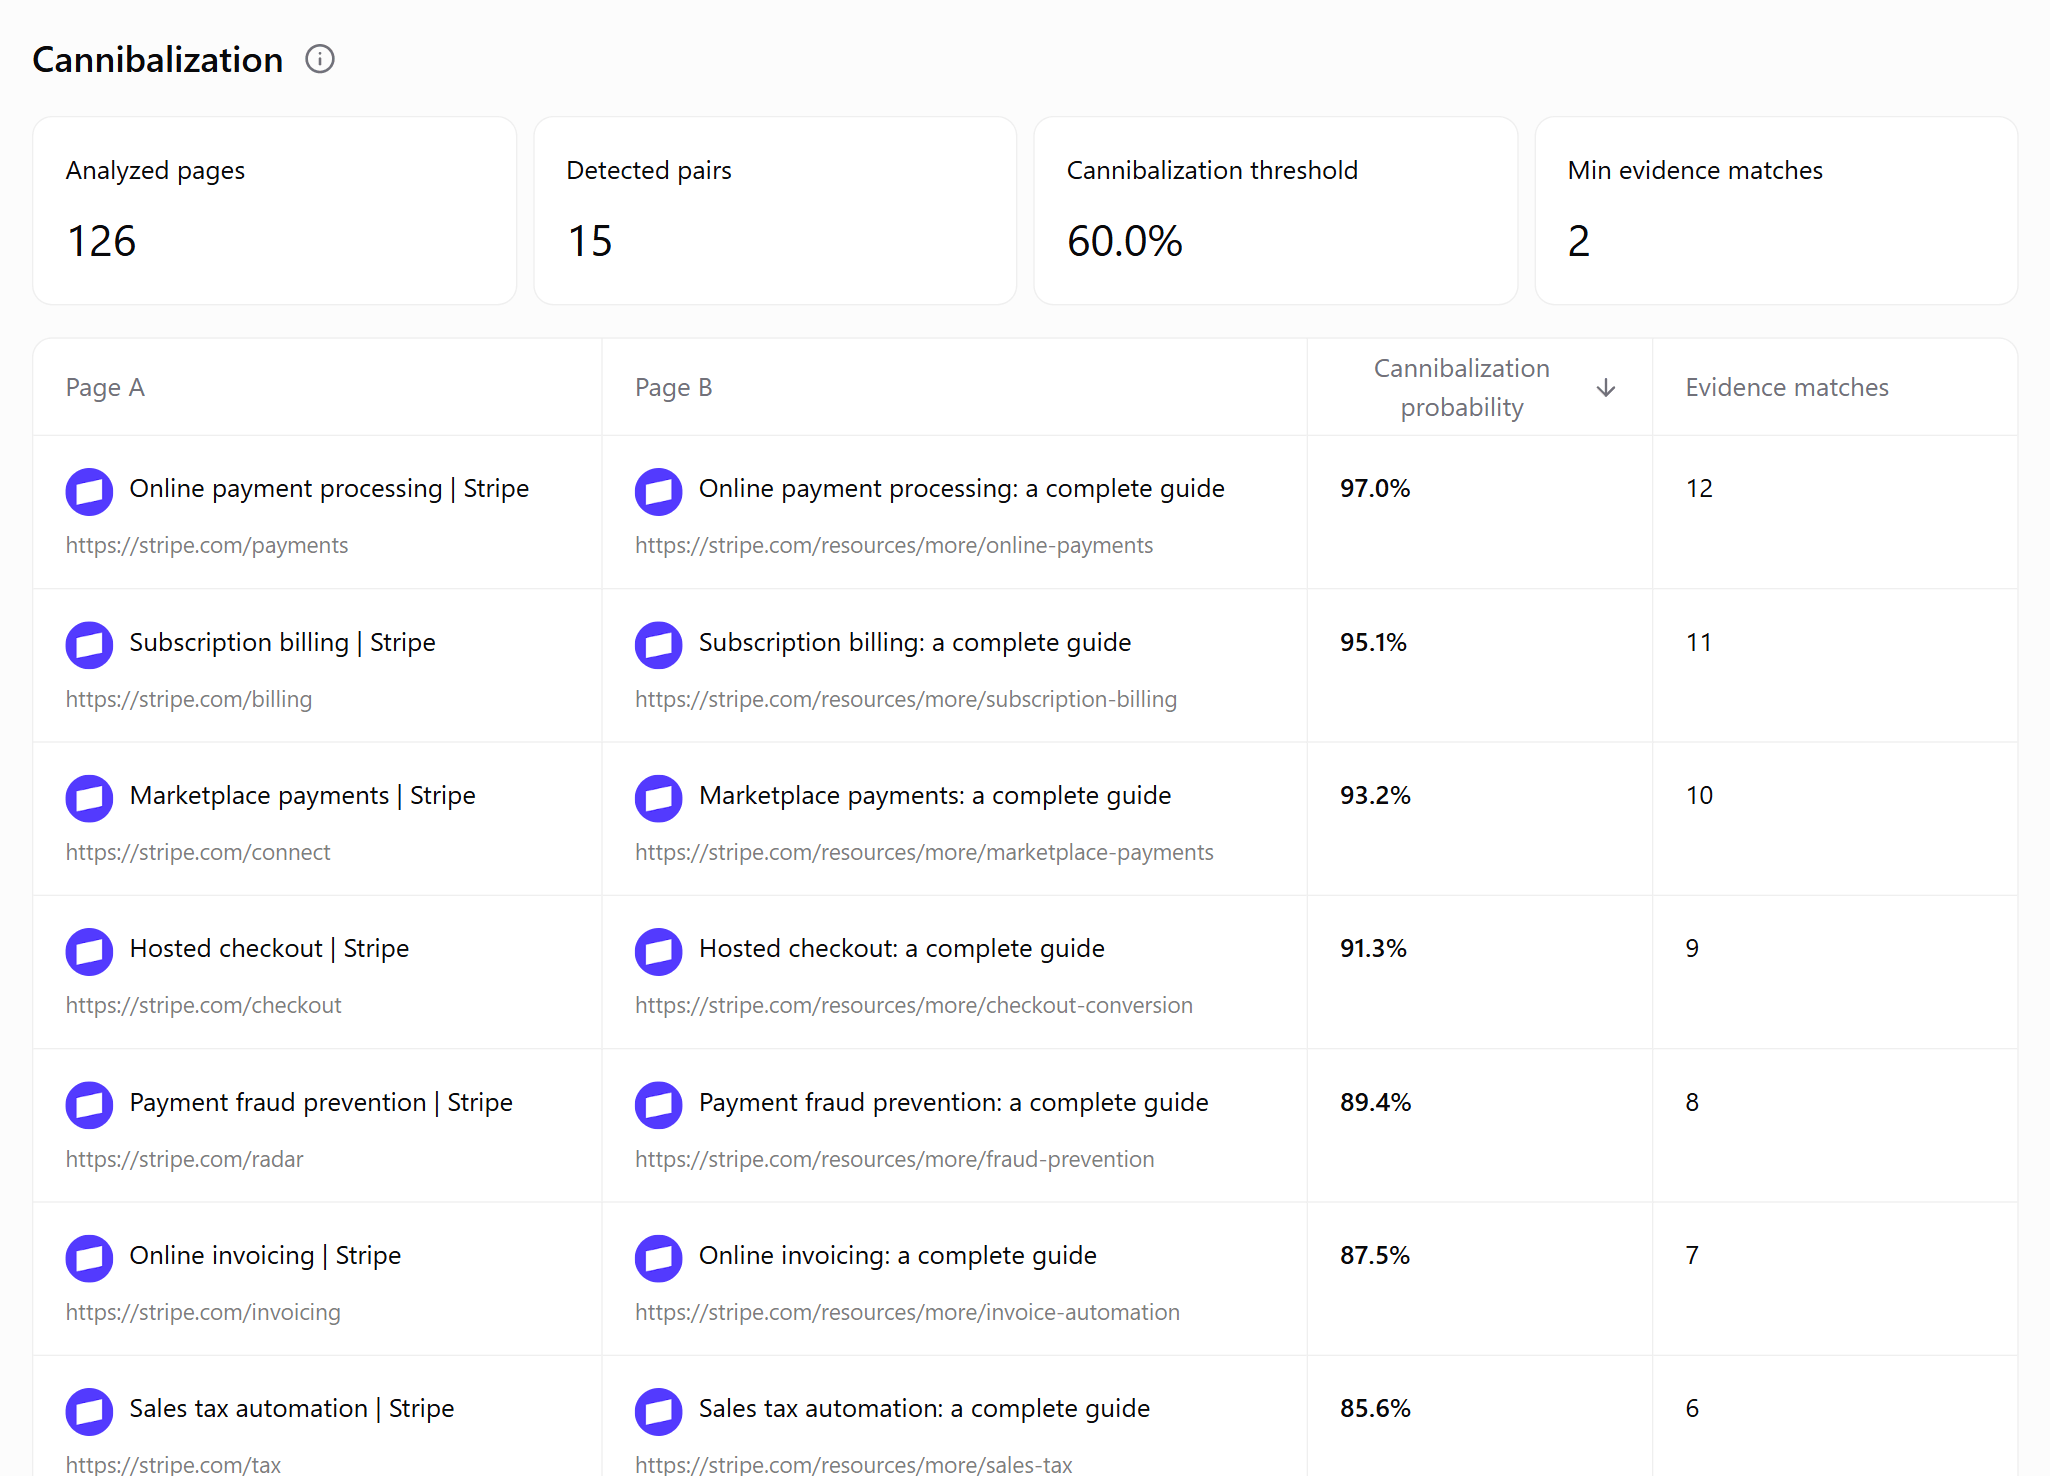This screenshot has width=2050, height=1476.
Task: Click the sort arrow on Cannibalization probability
Action: tap(1606, 388)
